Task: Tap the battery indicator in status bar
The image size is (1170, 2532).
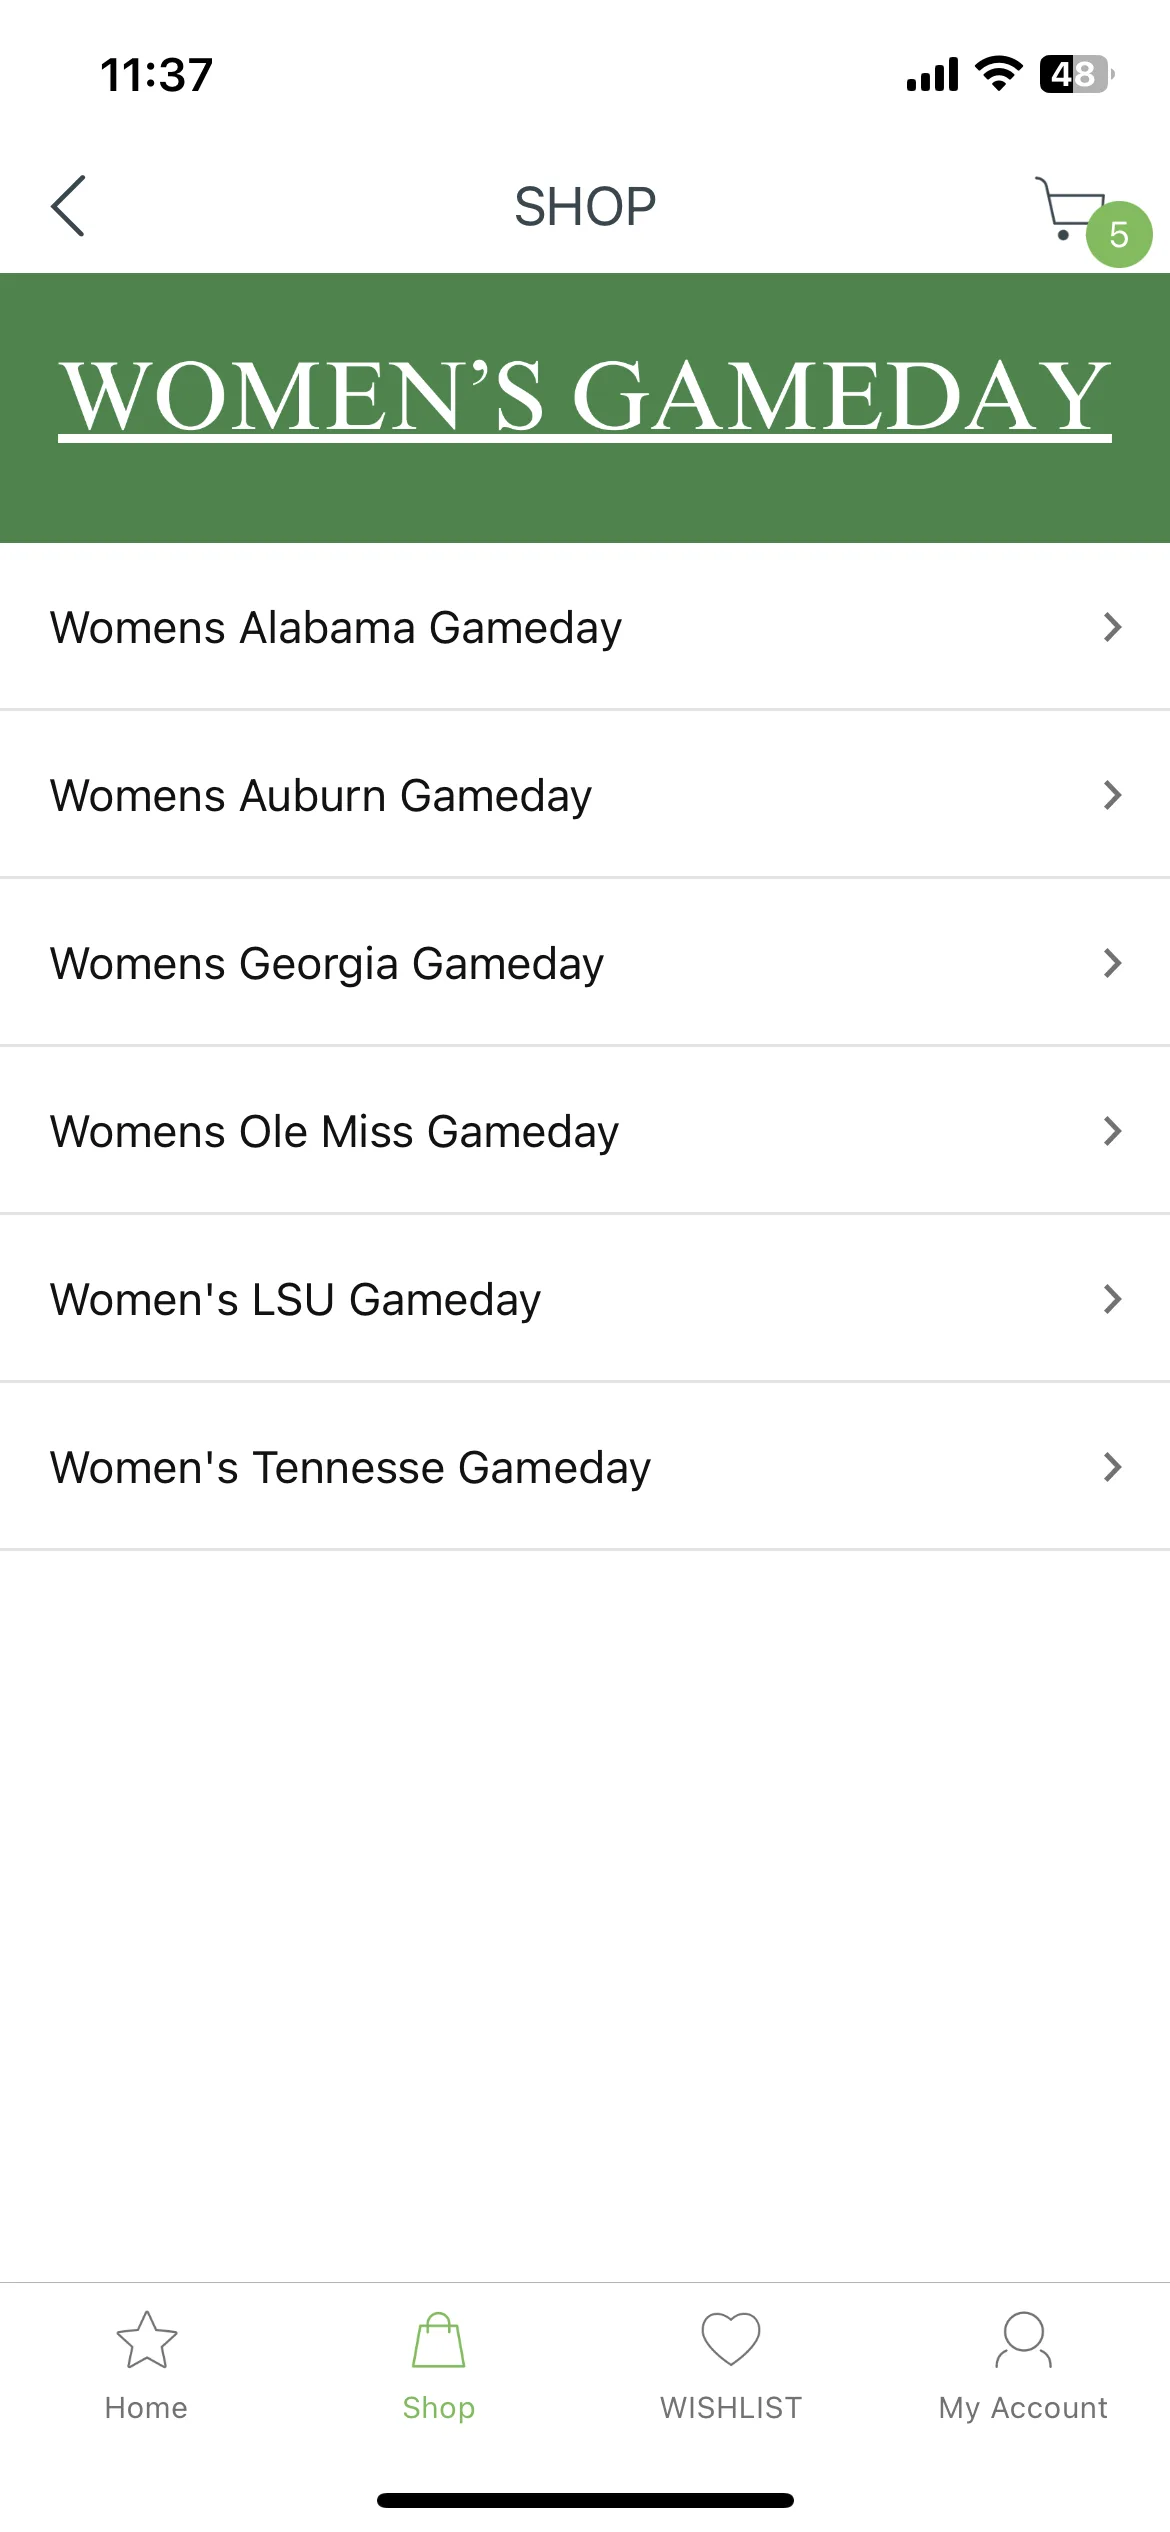Action: click(1077, 74)
